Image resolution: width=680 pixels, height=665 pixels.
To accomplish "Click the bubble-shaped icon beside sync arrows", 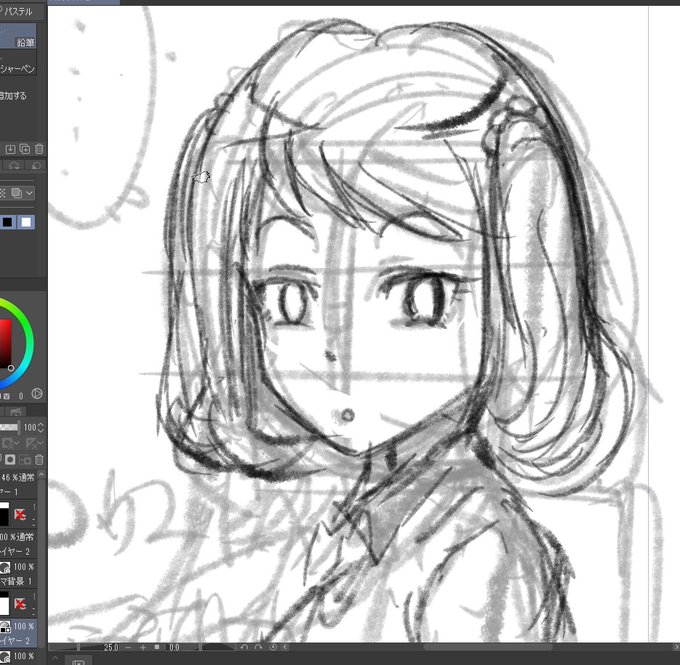I will coord(36,165).
